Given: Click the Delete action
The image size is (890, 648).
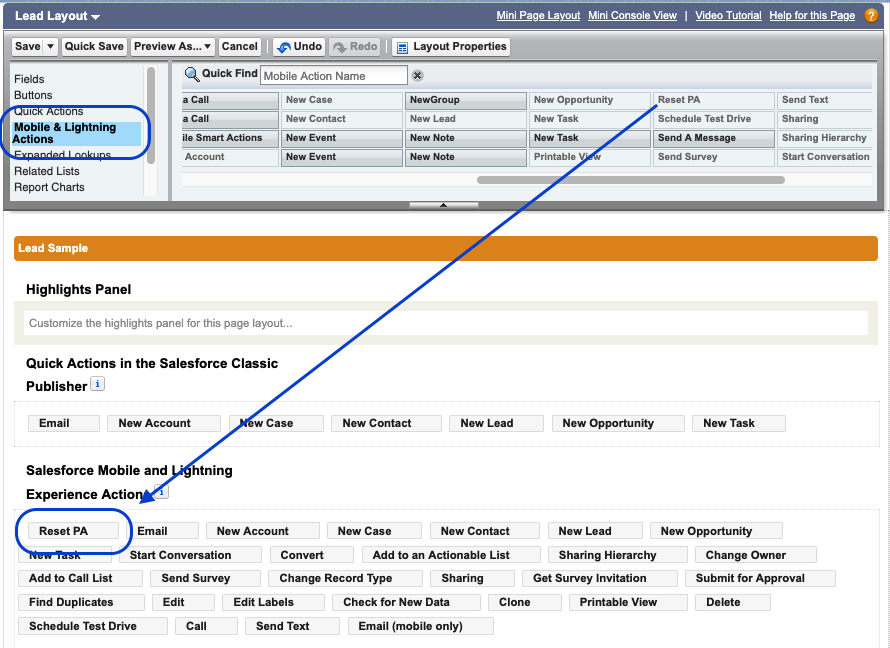Looking at the screenshot, I should pos(733,602).
